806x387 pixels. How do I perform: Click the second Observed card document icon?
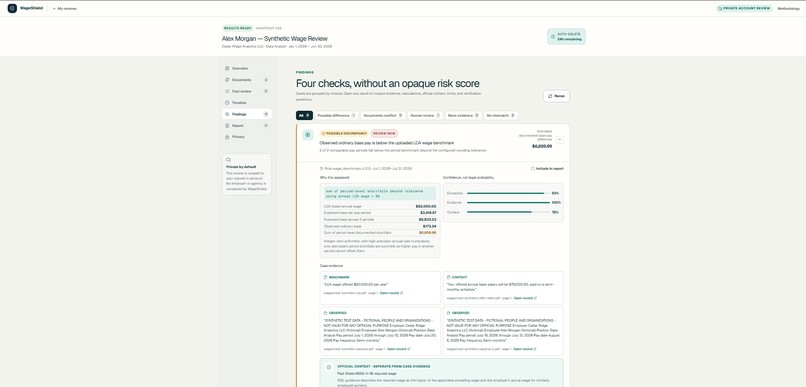(x=448, y=313)
